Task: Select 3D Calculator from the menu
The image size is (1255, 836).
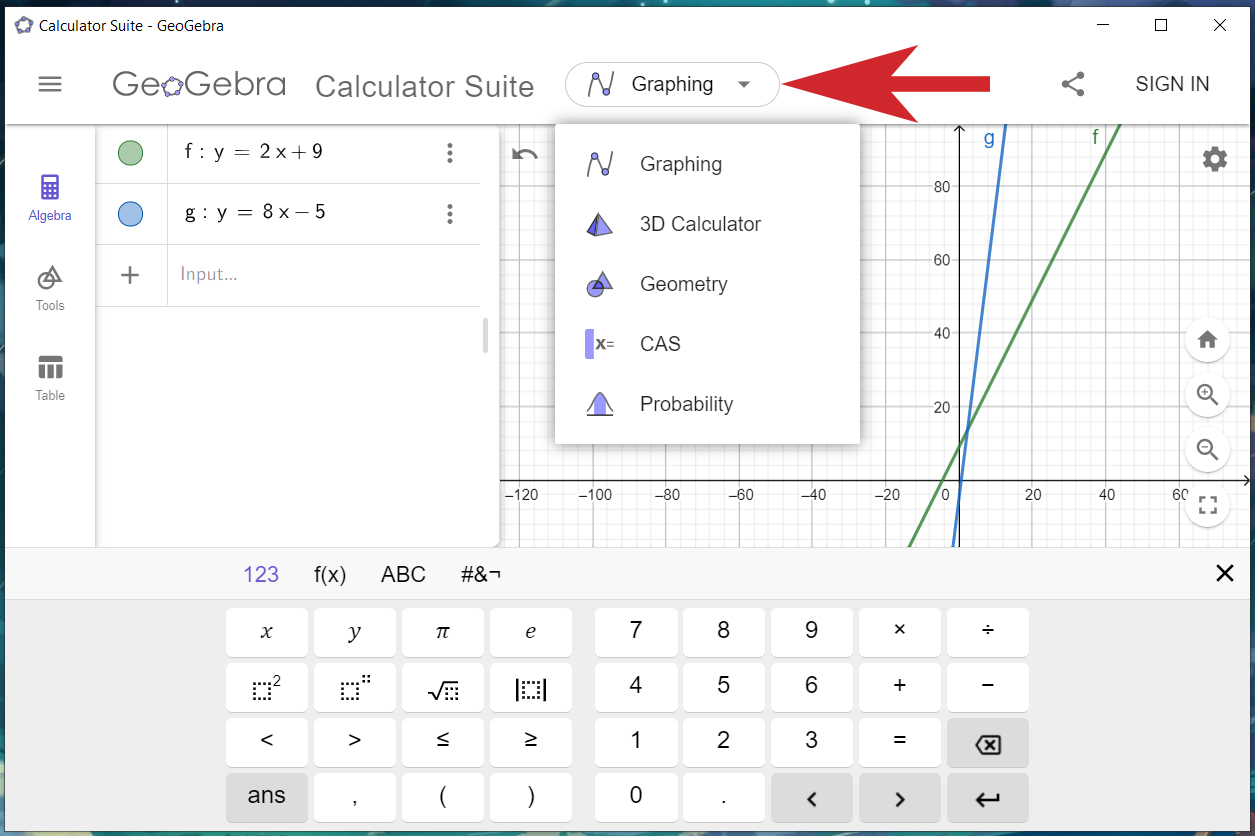Action: 707,224
